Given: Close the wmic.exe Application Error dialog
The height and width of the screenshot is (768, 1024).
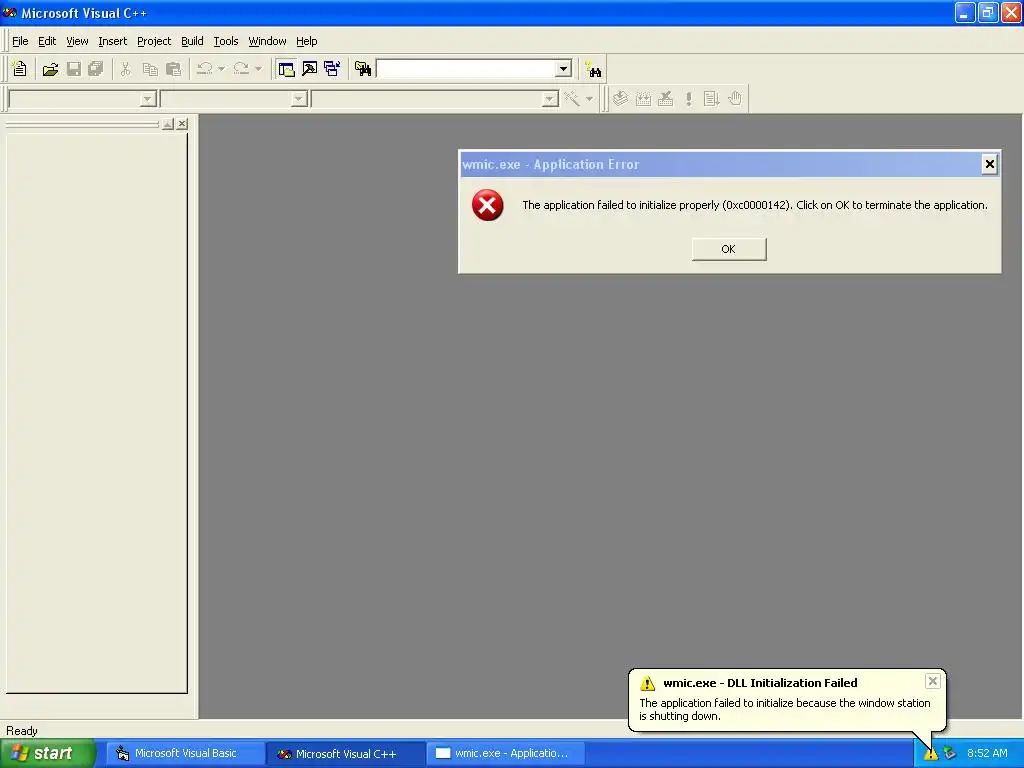Looking at the screenshot, I should point(989,165).
